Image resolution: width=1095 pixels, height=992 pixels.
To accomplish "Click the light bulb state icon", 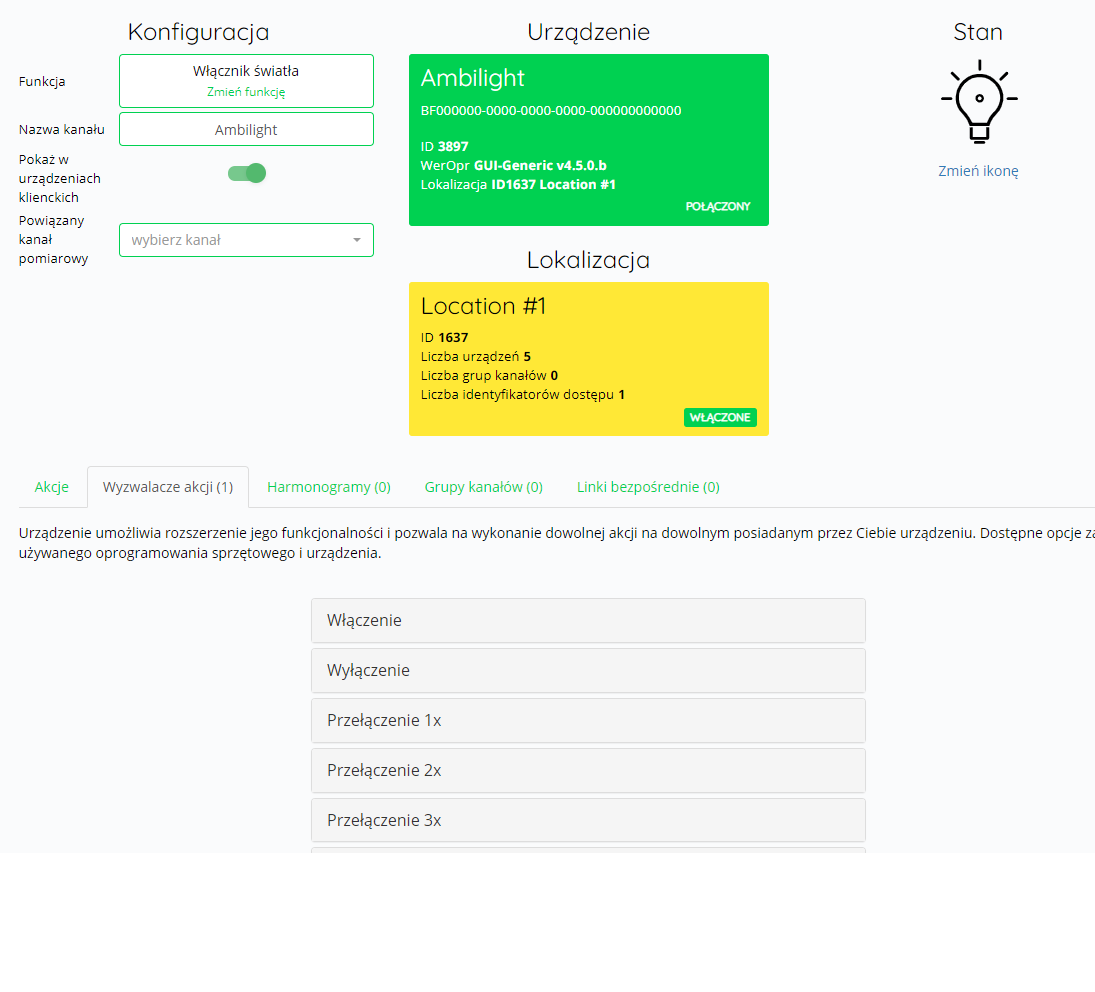I will [x=978, y=102].
